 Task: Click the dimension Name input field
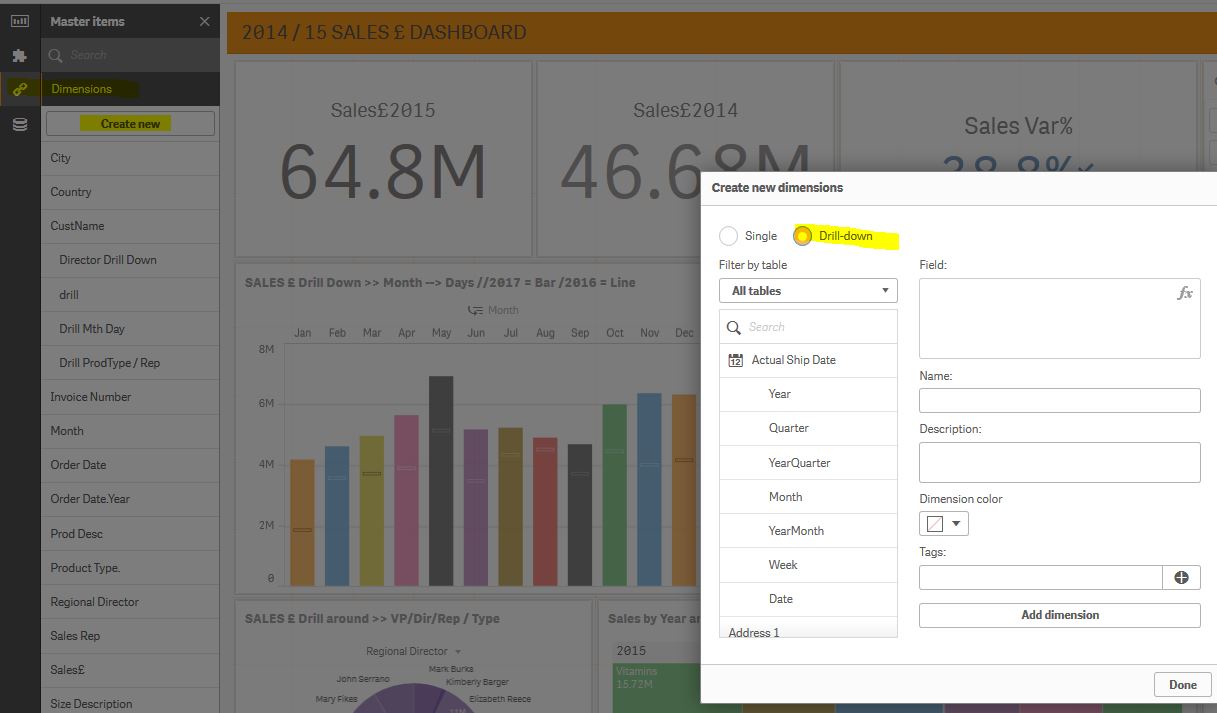tap(1059, 401)
